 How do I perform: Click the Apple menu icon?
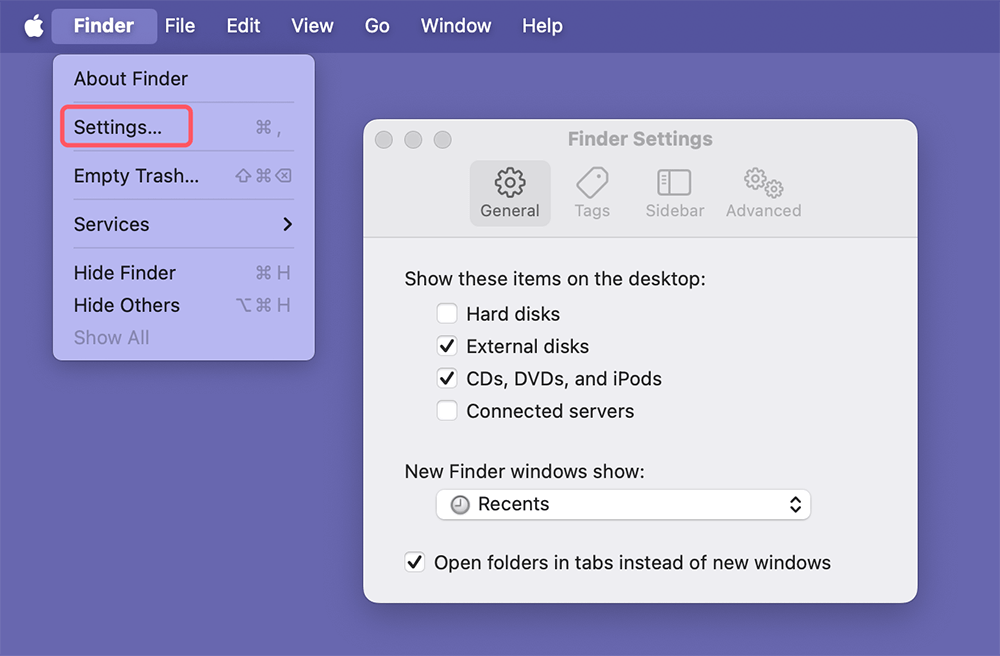[33, 25]
